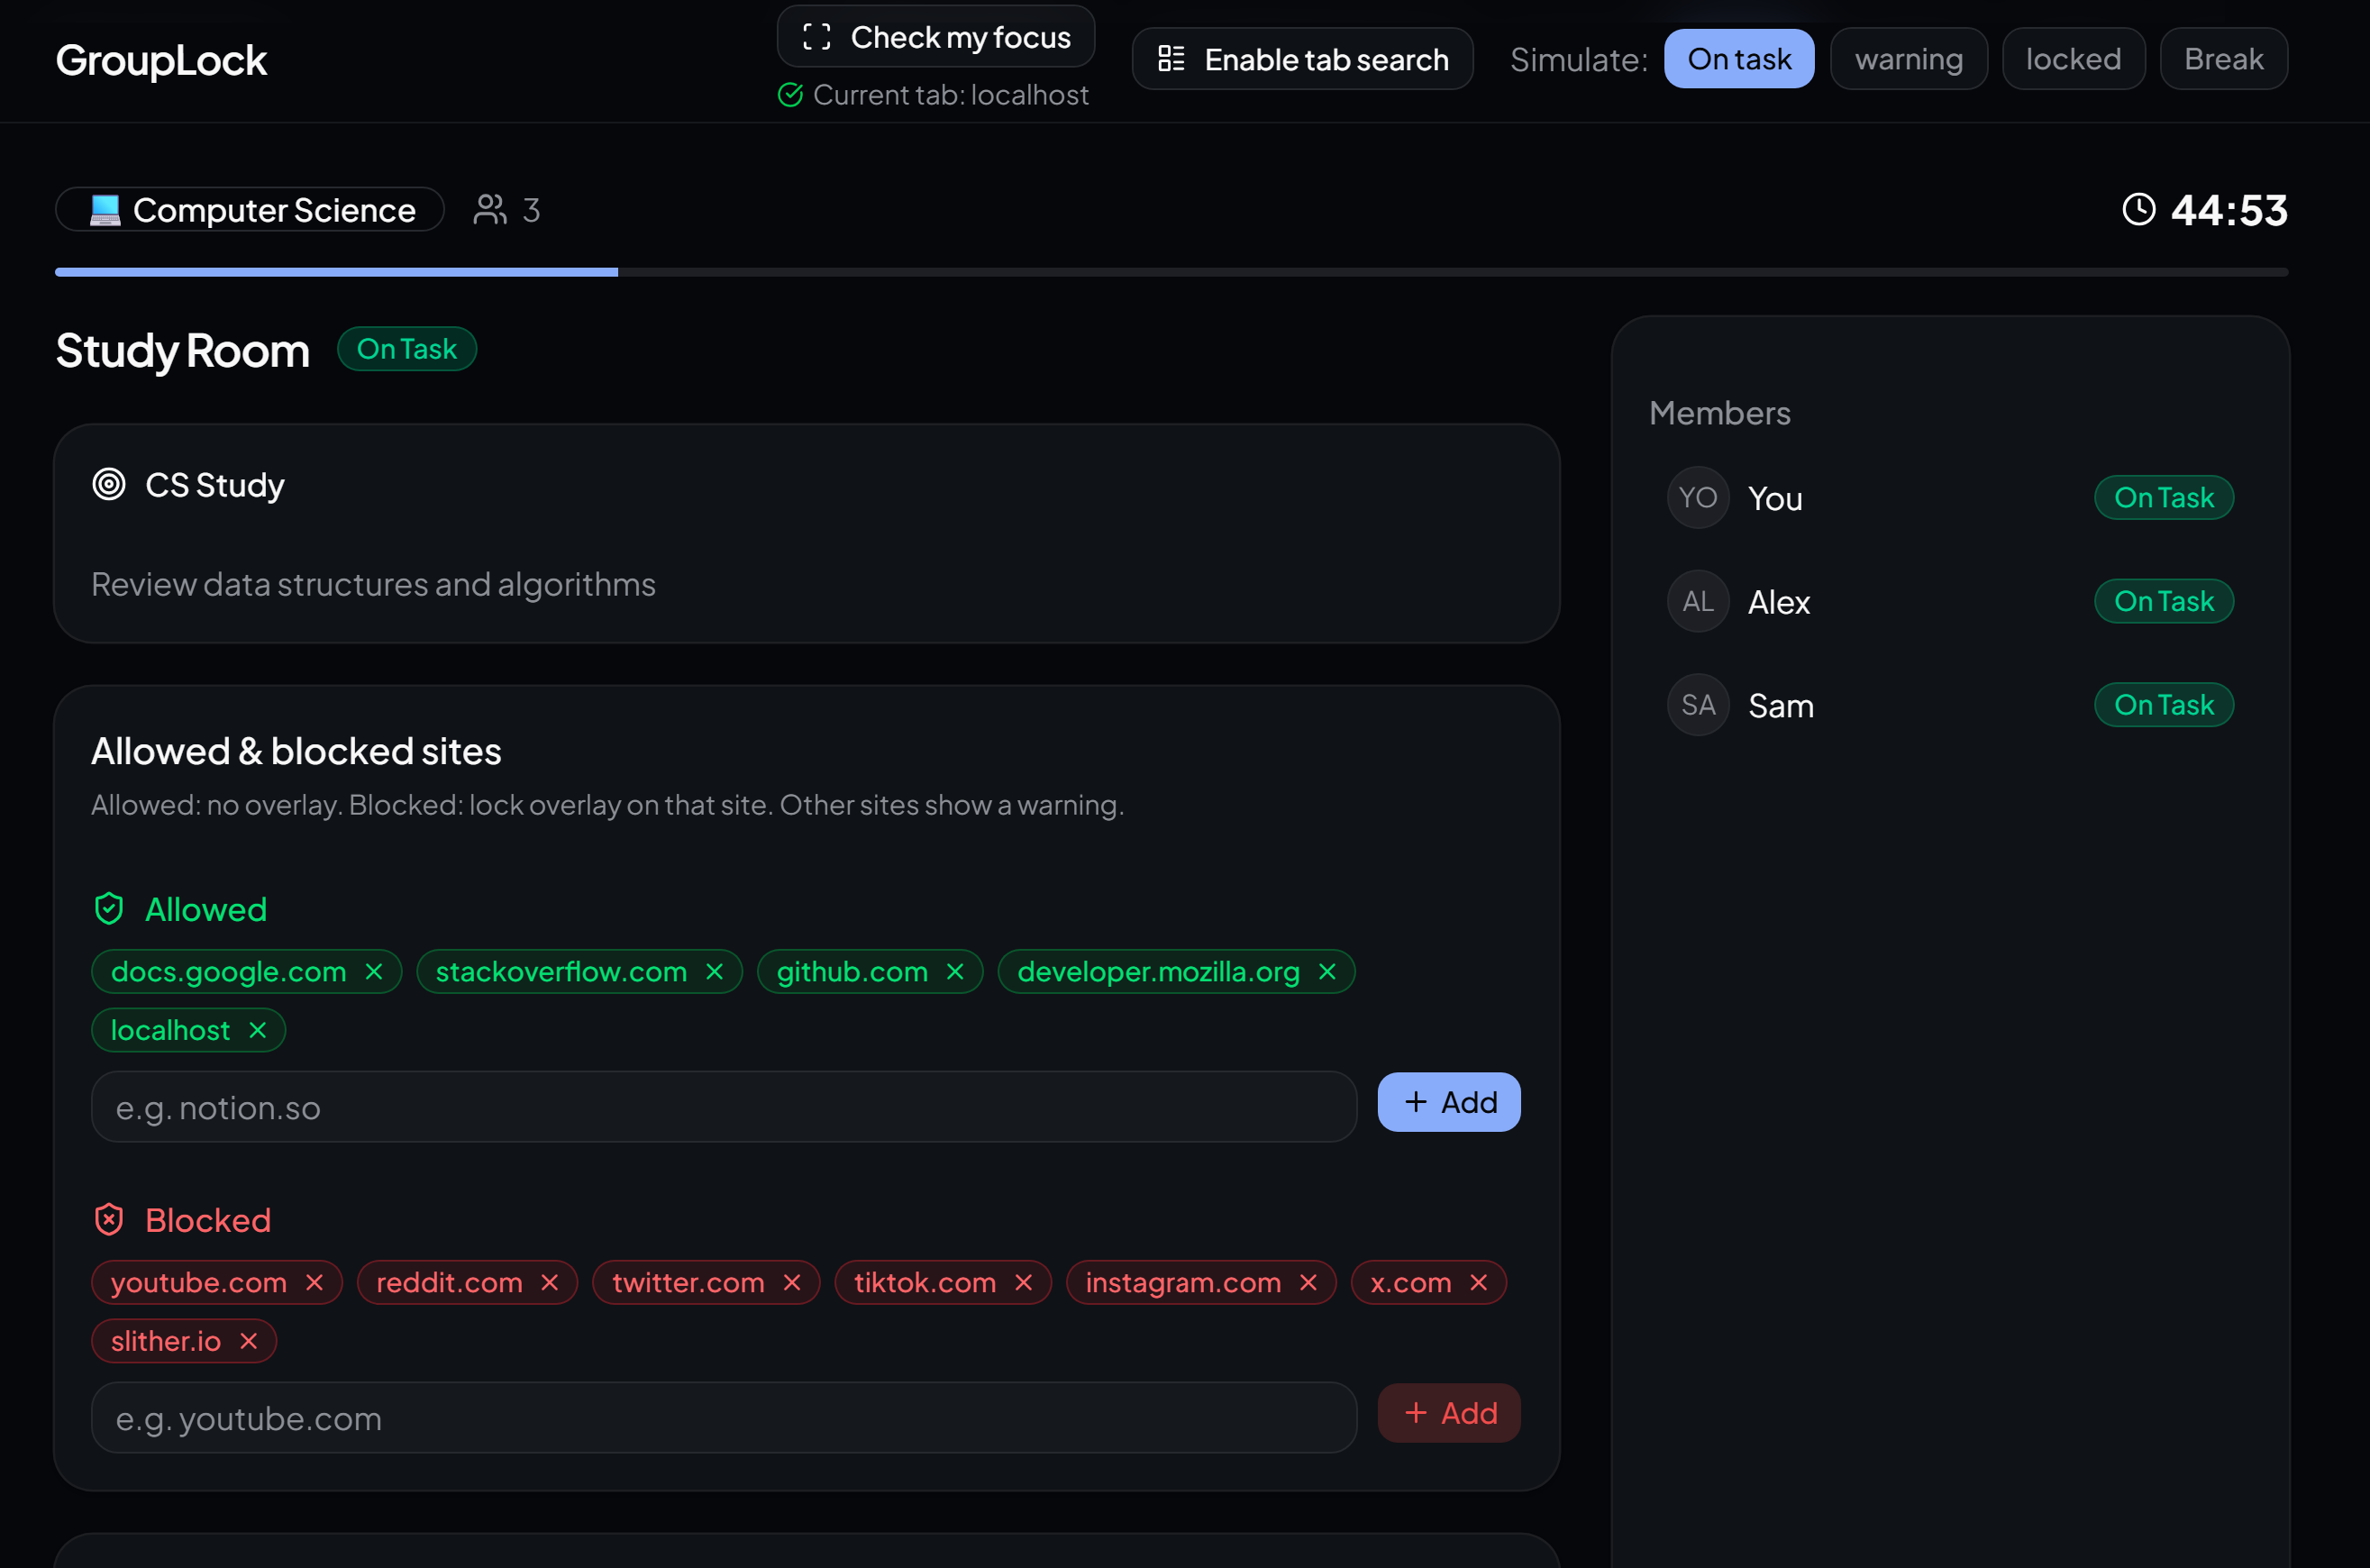2370x1568 pixels.
Task: Open the Computer Science group chip
Action: coord(250,210)
